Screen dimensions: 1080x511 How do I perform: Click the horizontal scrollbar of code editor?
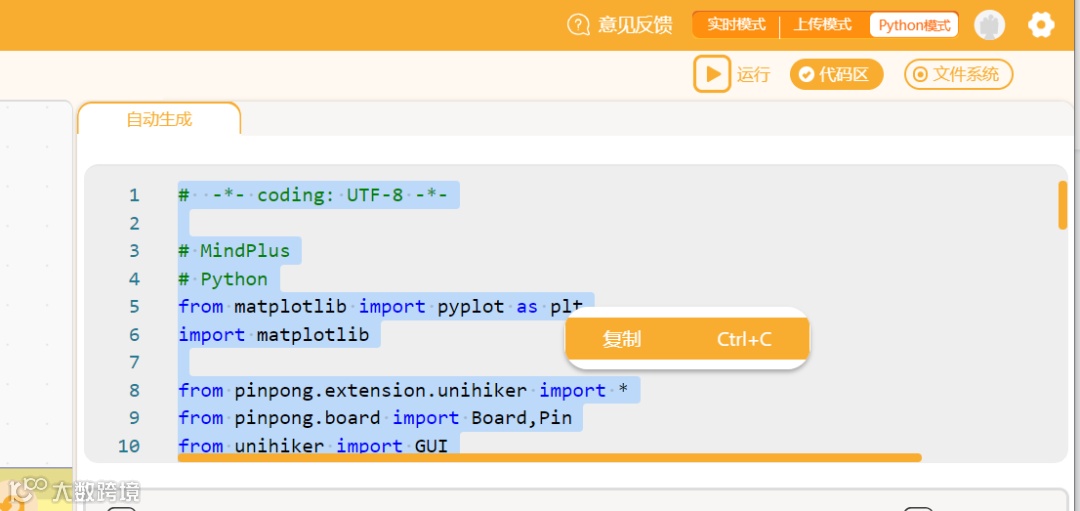pos(549,457)
